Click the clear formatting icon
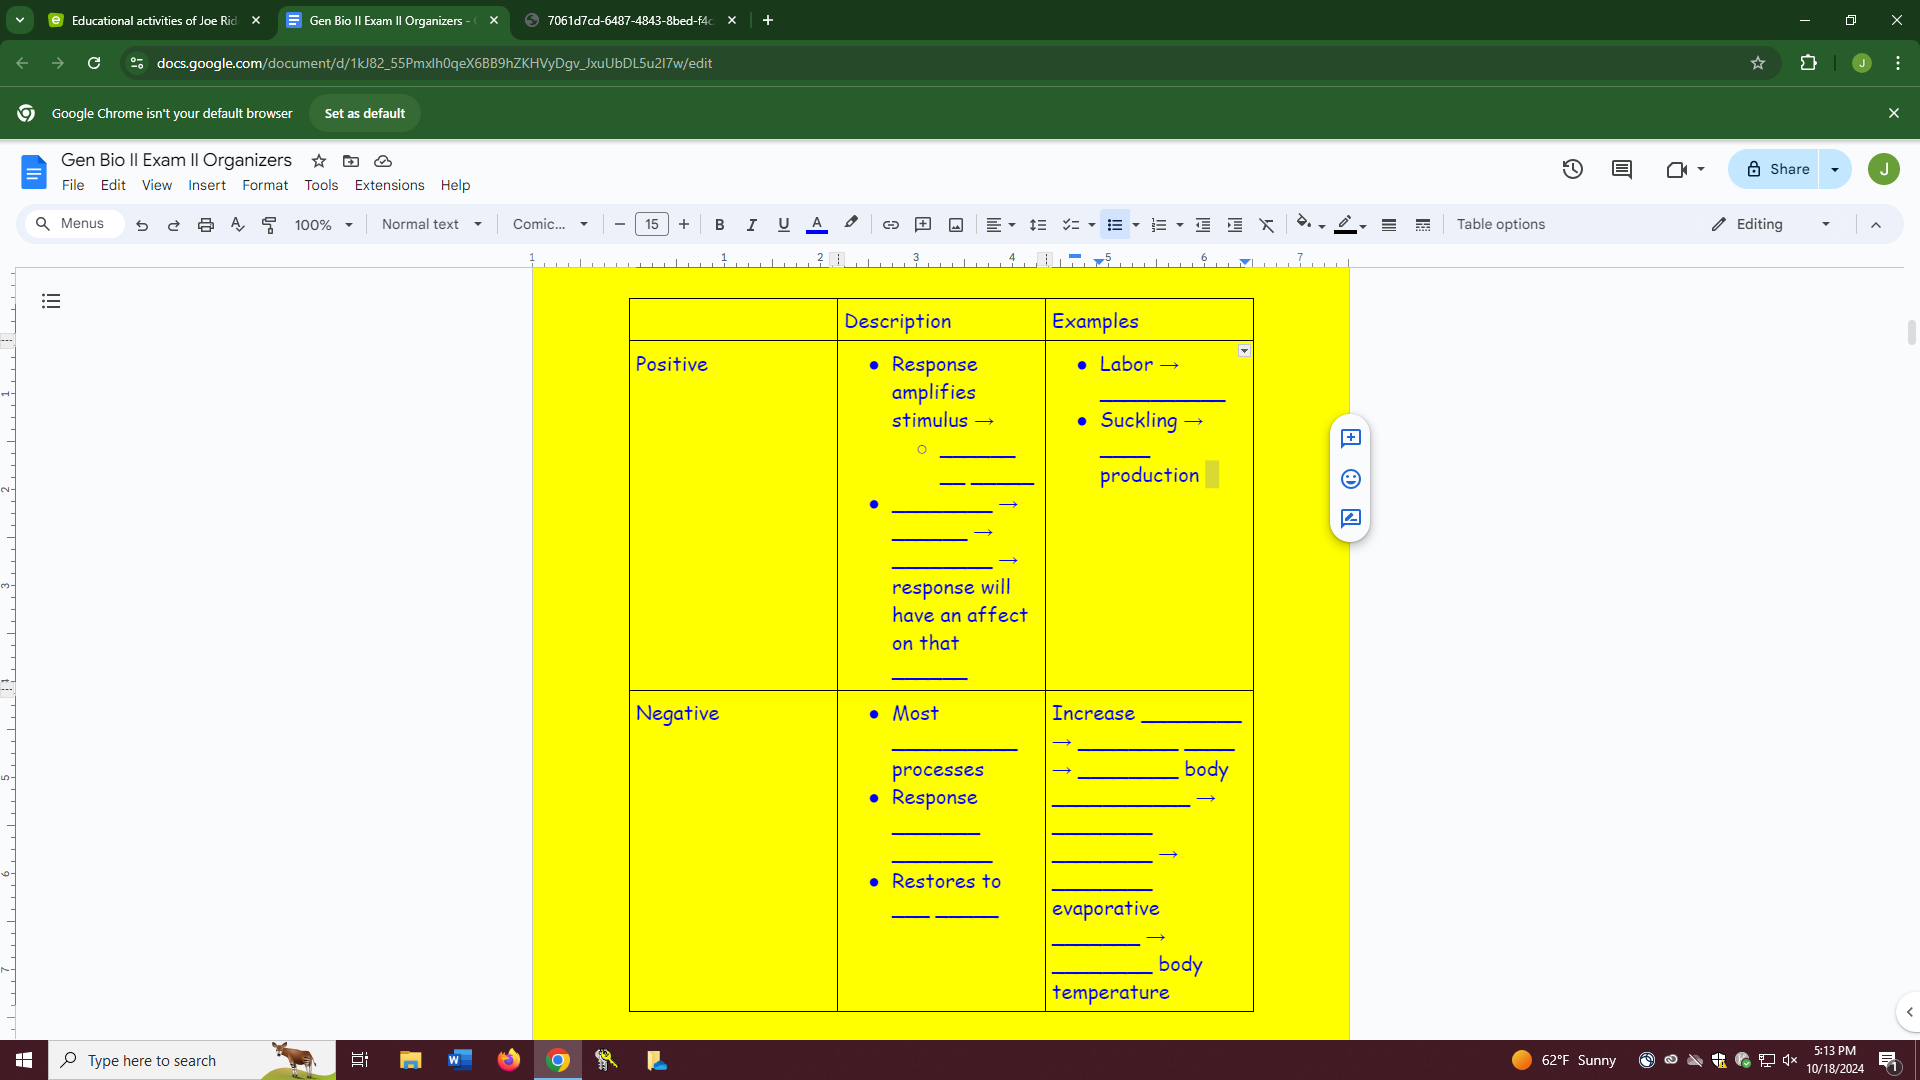 click(1266, 225)
